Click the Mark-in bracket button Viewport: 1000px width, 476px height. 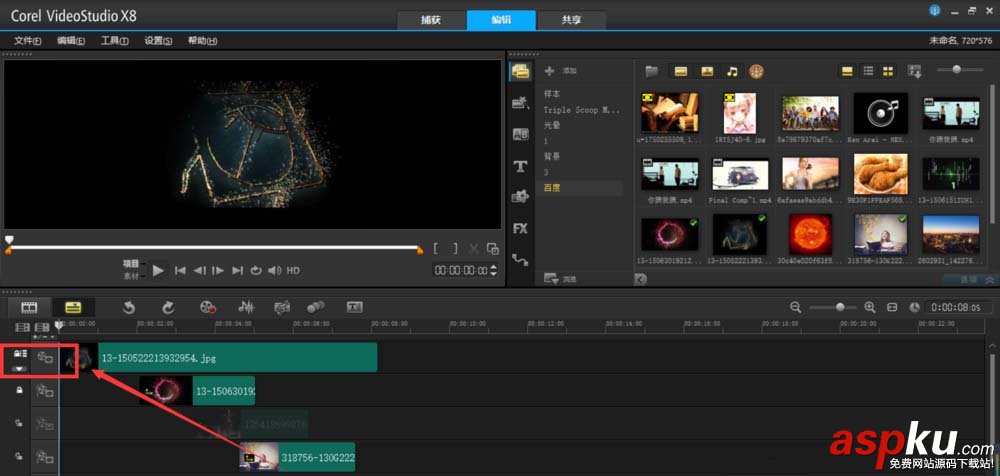coord(436,249)
